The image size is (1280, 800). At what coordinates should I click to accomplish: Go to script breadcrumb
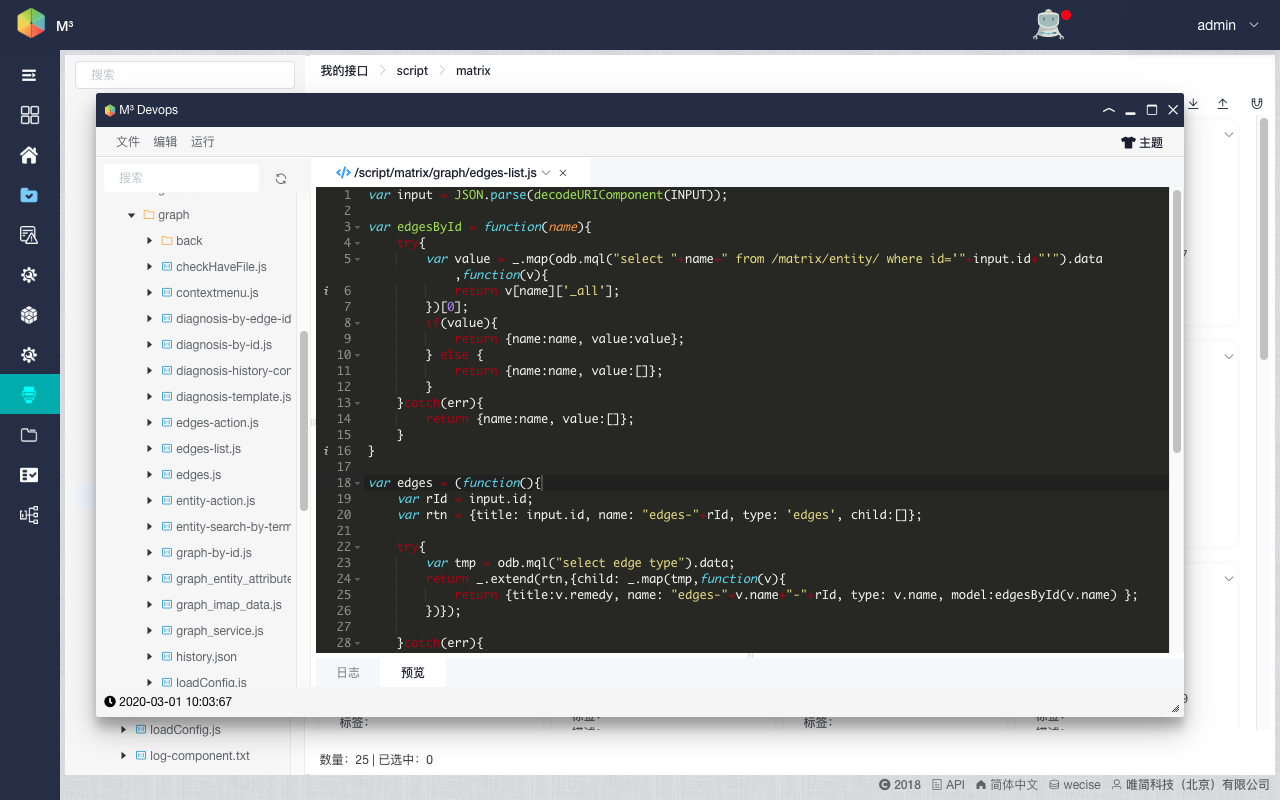[x=412, y=71]
